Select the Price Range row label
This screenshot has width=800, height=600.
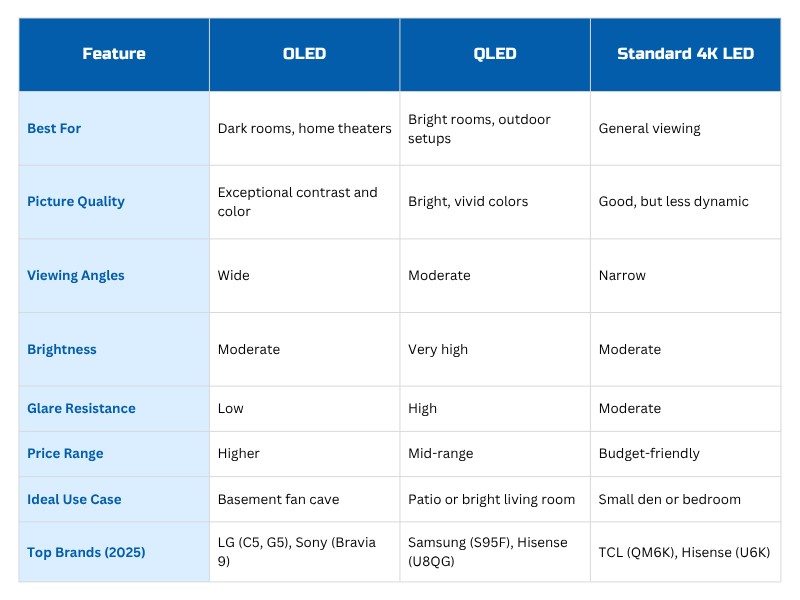tap(65, 454)
